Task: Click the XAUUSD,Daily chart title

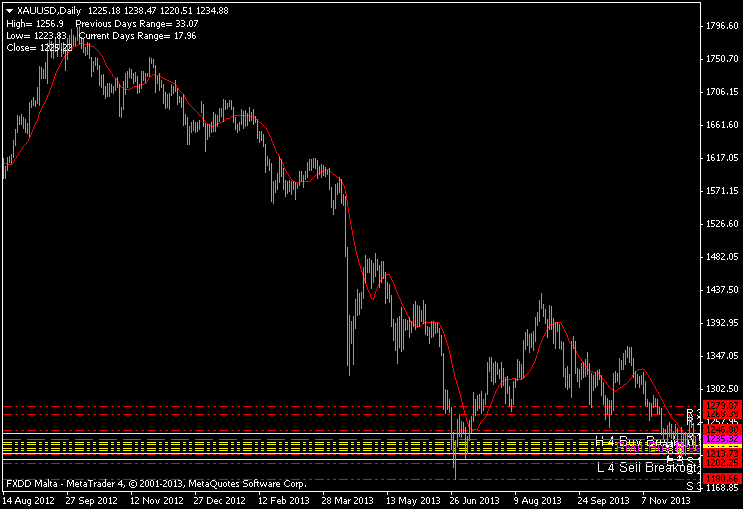Action: click(50, 10)
